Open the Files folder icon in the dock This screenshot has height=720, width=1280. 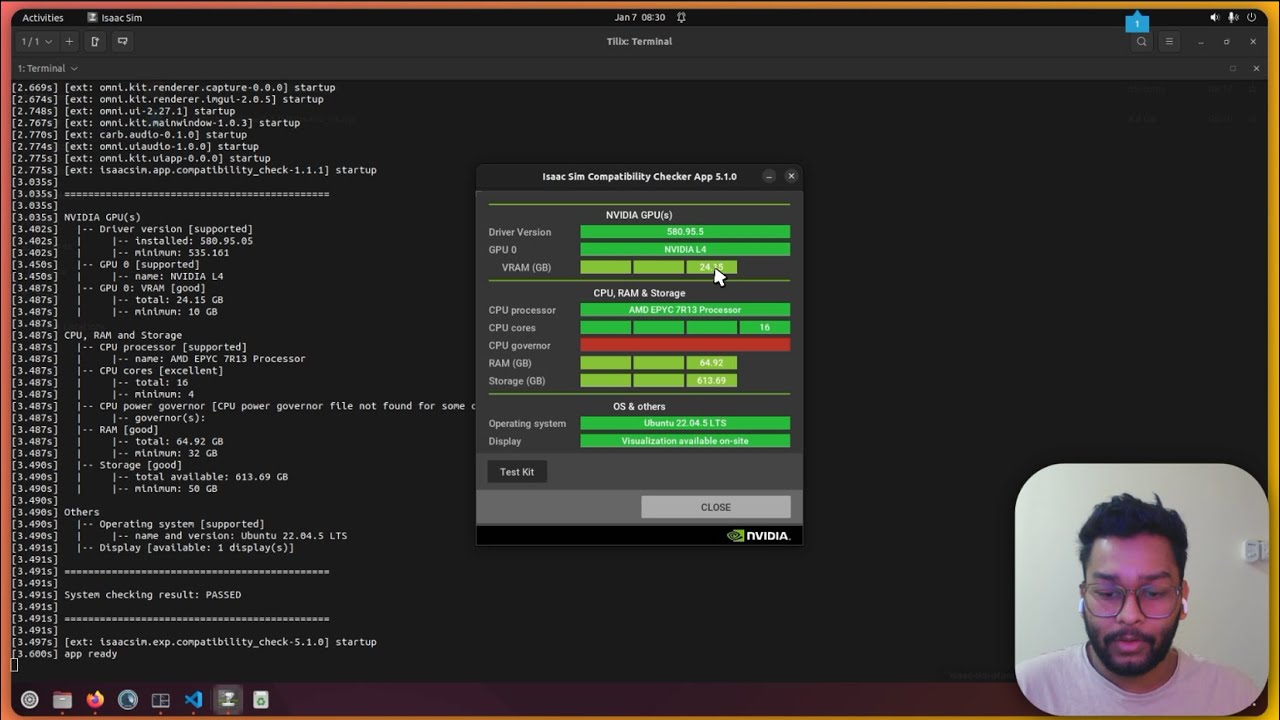pos(62,700)
